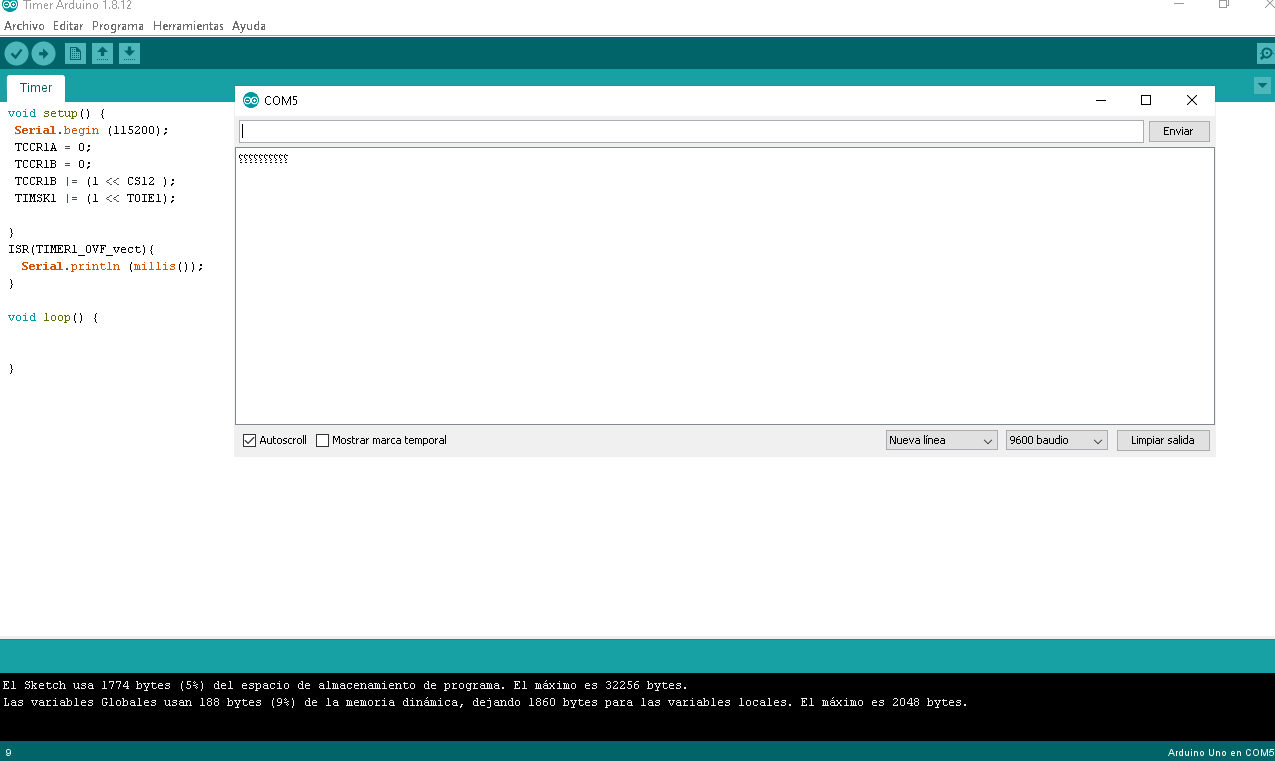Click the Verify sketch checkmark icon

point(17,54)
